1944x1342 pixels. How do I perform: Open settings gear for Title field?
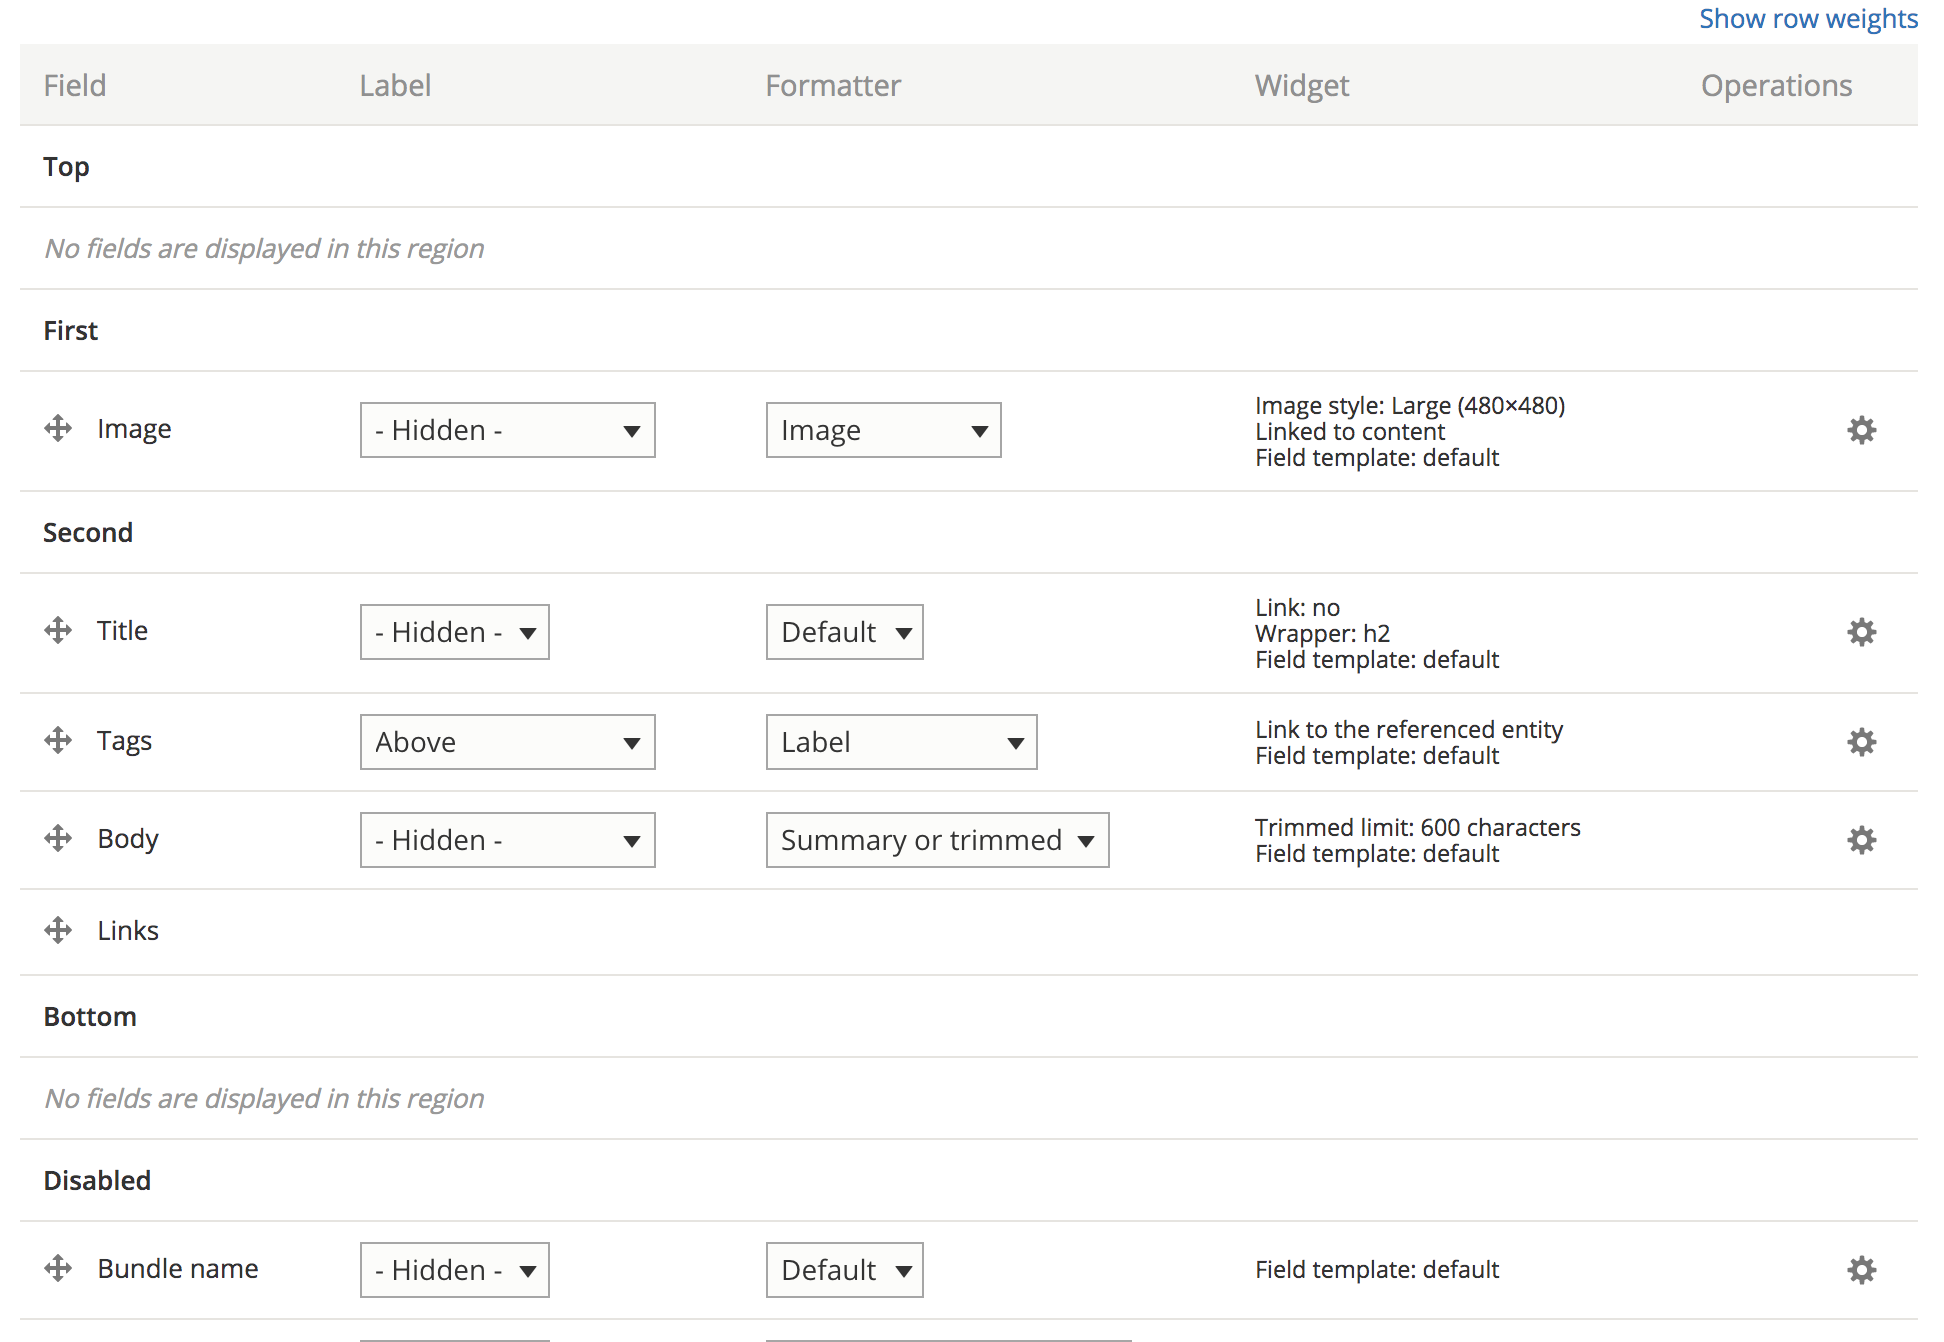tap(1861, 633)
